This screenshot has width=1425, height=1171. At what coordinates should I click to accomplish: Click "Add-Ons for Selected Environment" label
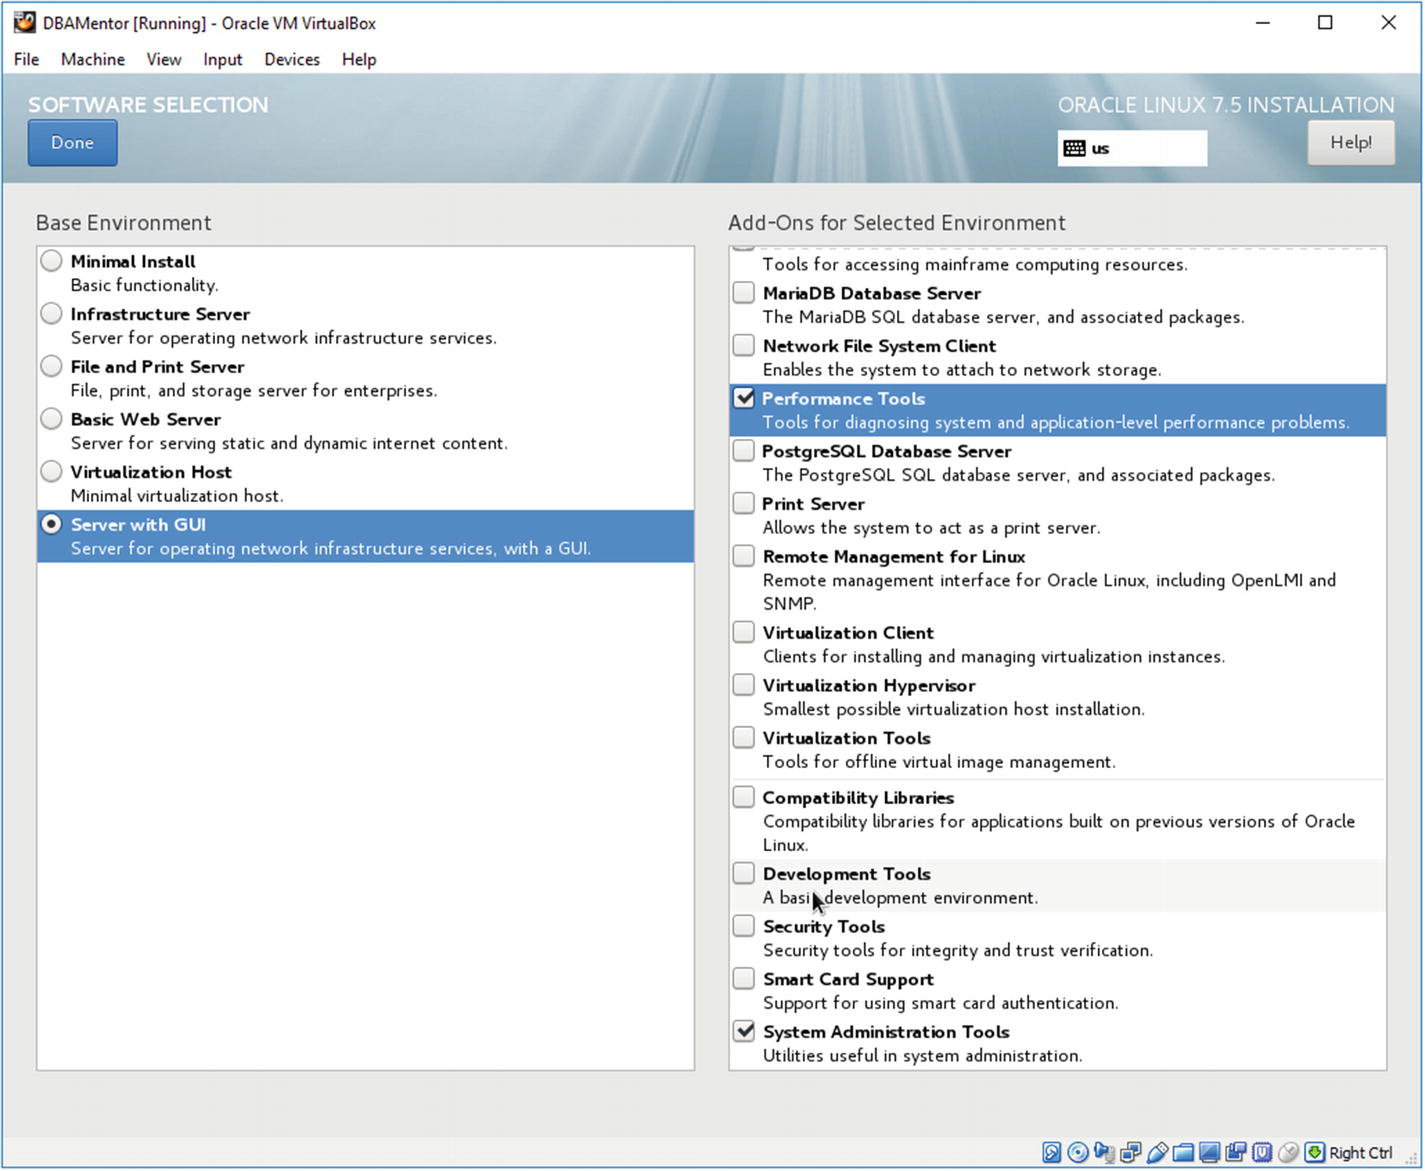(x=897, y=223)
